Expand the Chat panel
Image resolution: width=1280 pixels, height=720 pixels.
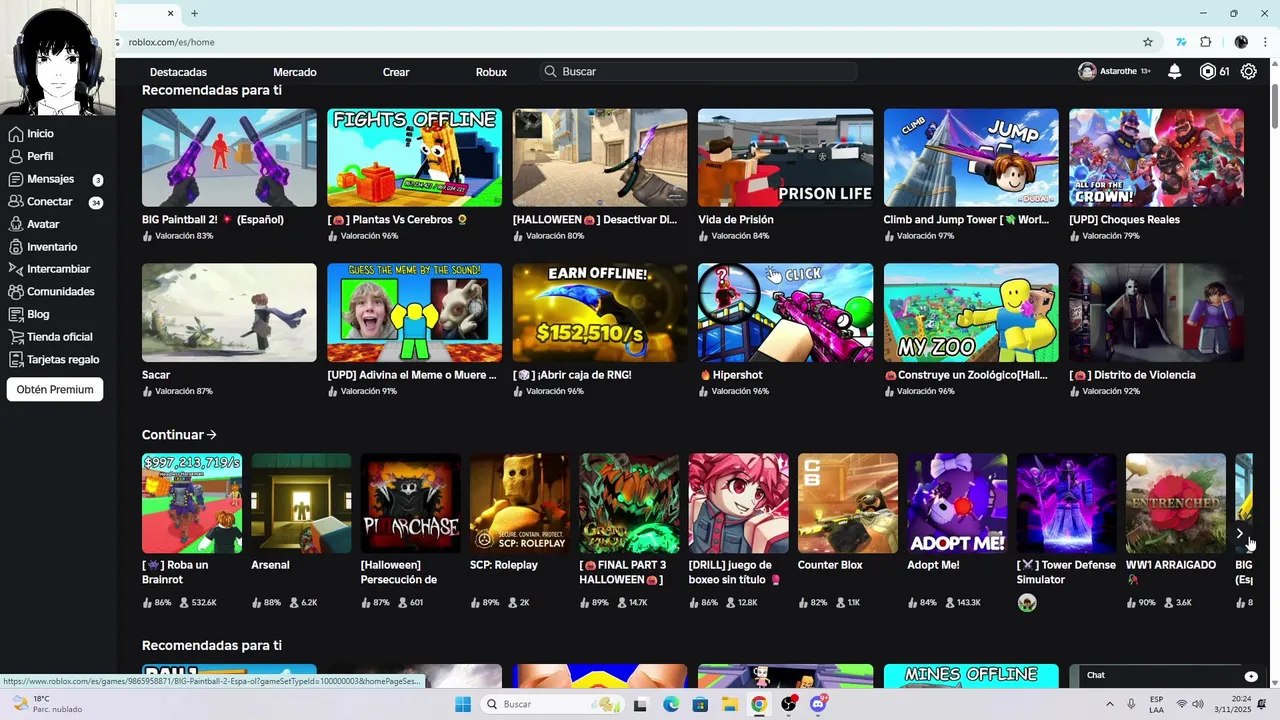click(x=1250, y=676)
